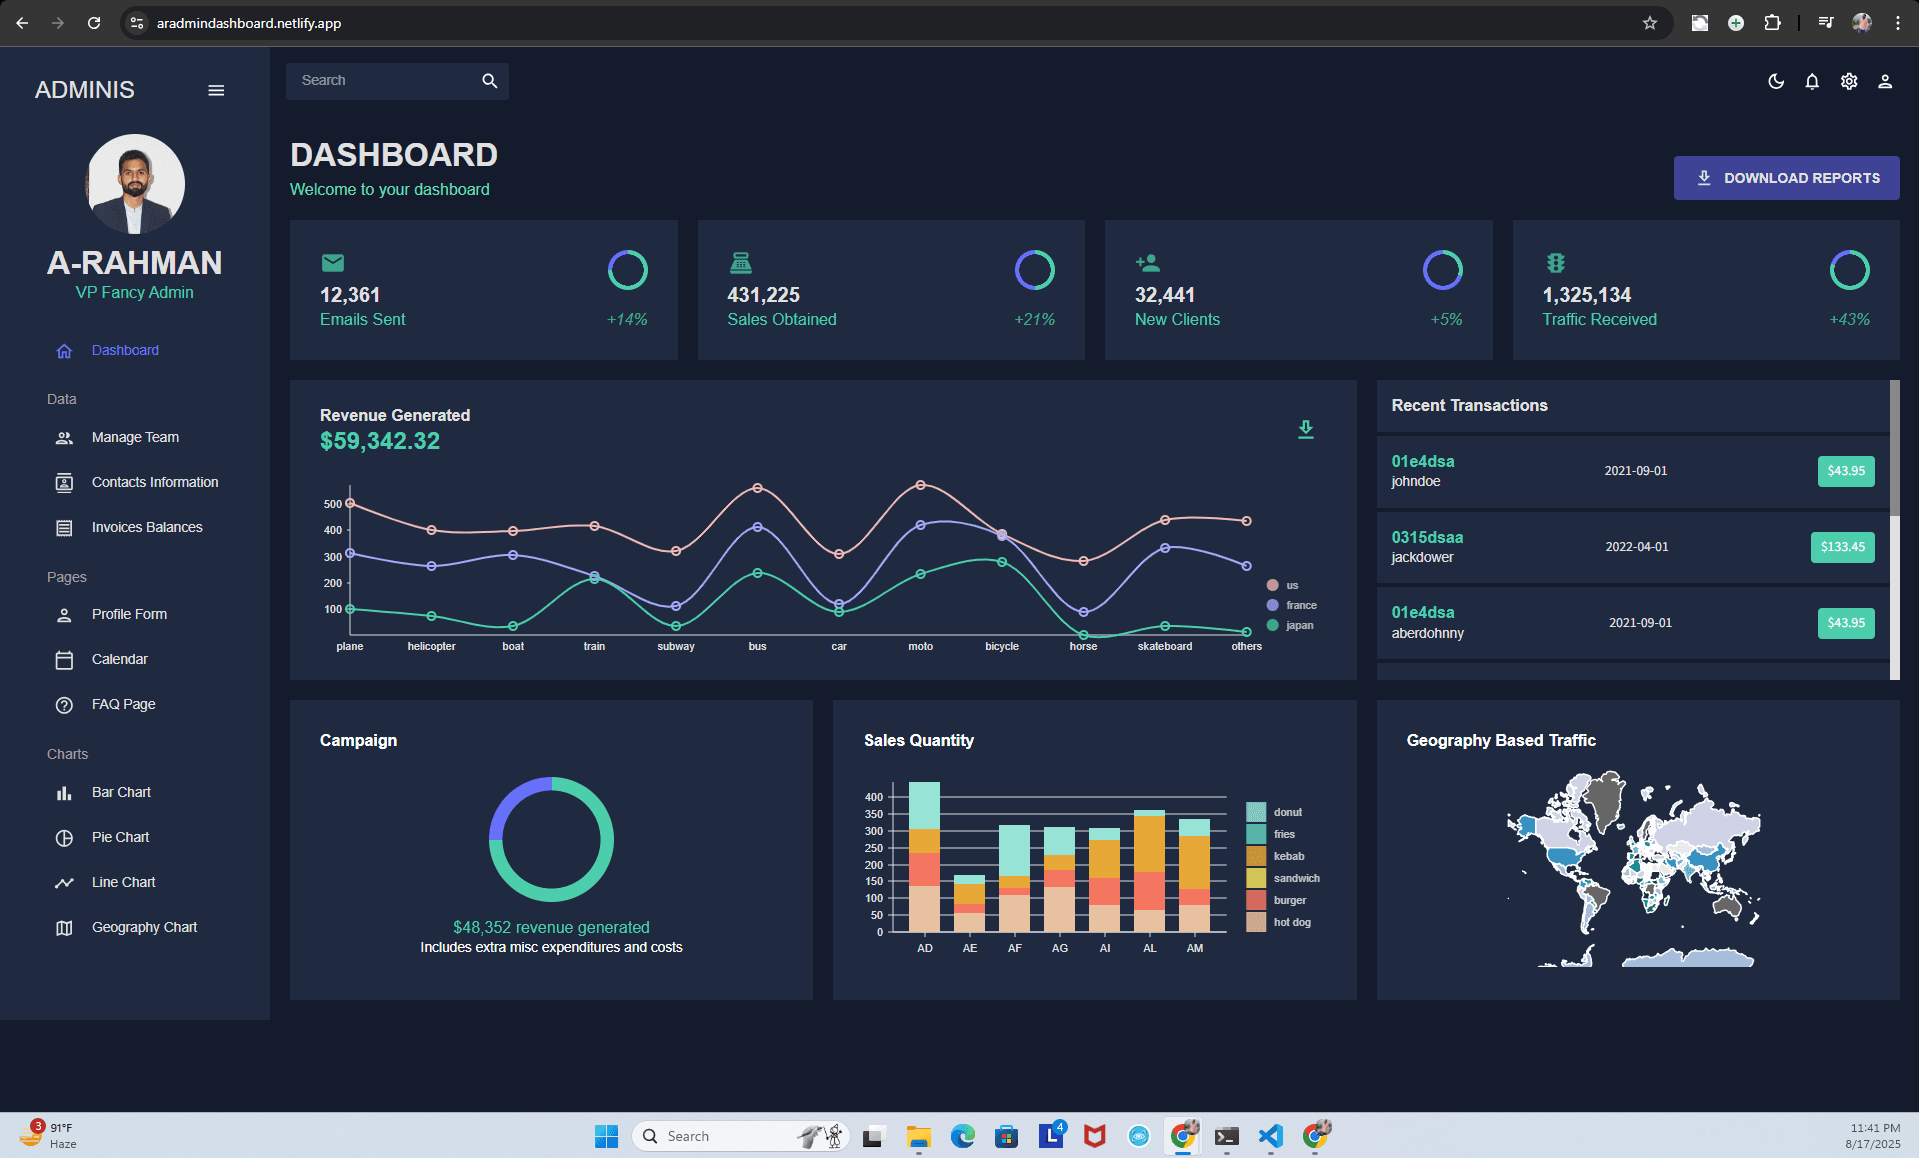Open Dashboard from the sidebar menu

125,350
